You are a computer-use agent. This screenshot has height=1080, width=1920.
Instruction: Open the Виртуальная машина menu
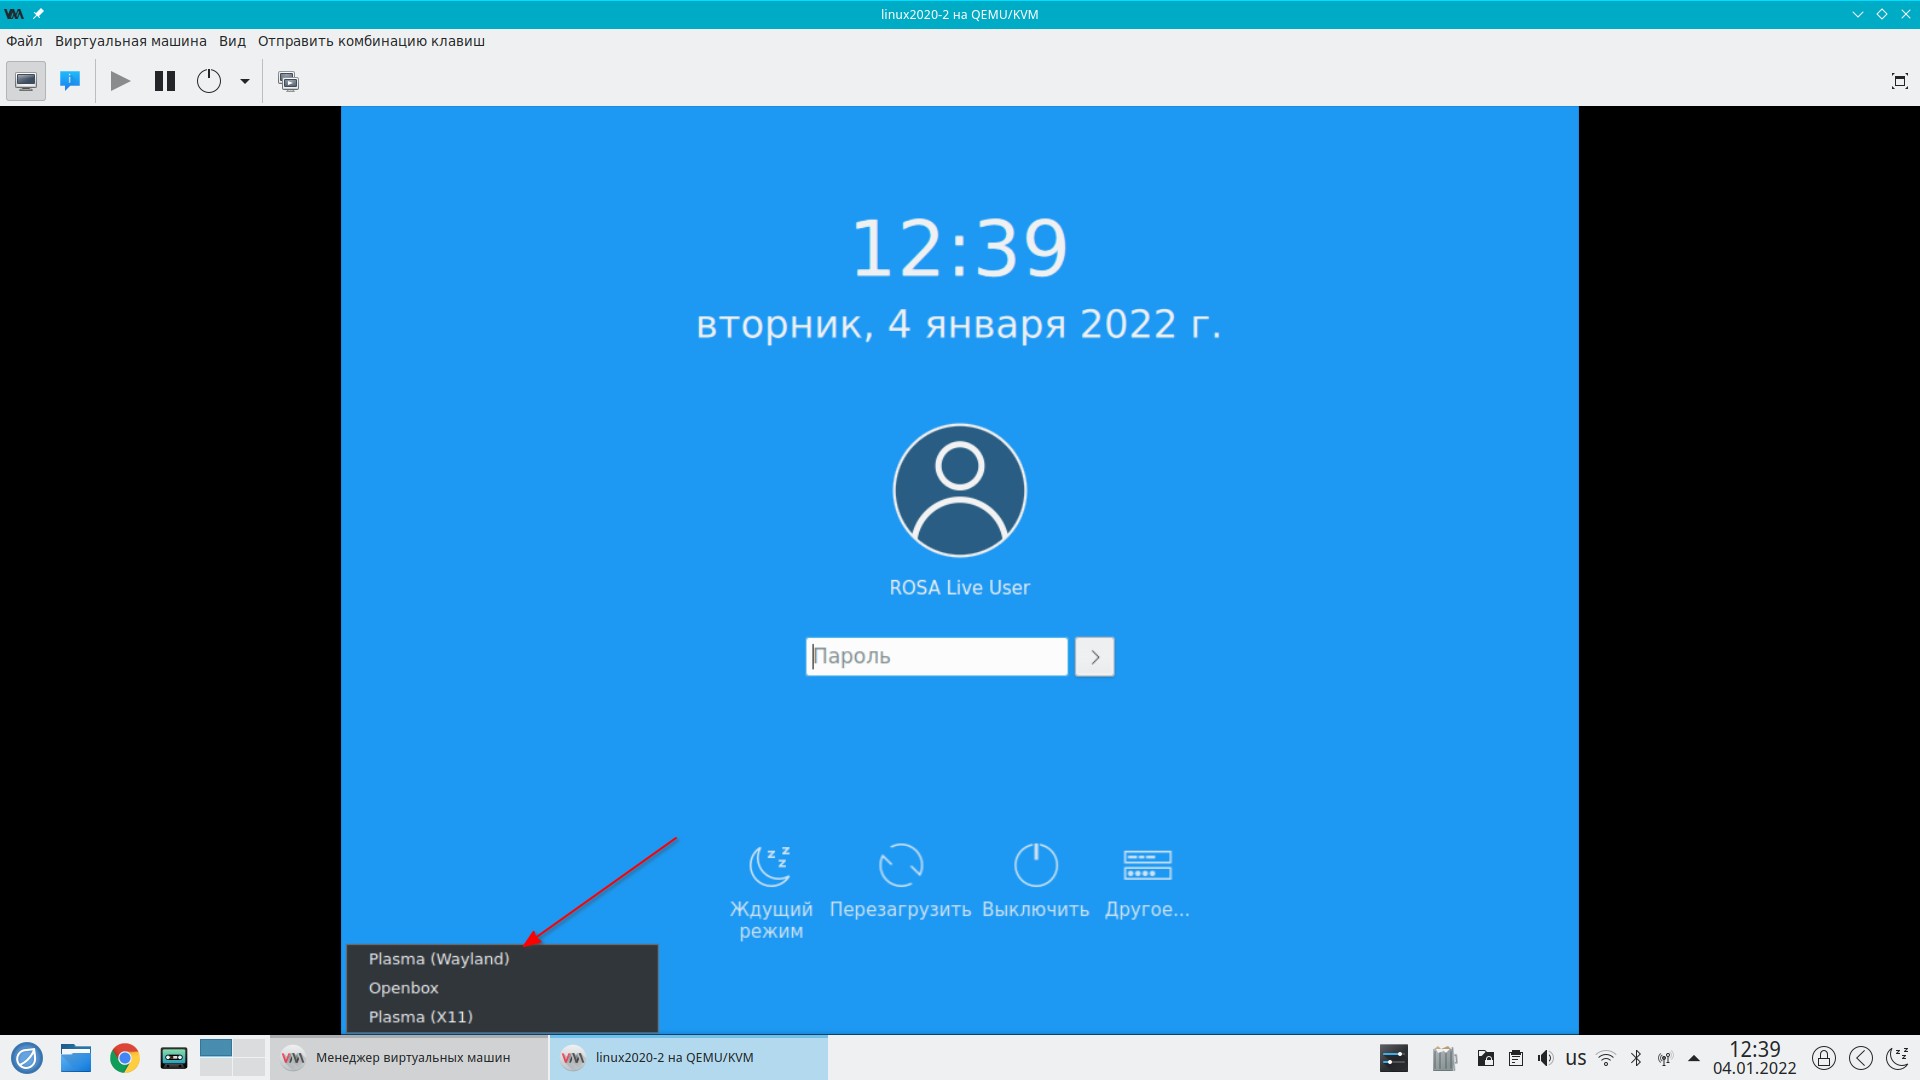click(130, 41)
